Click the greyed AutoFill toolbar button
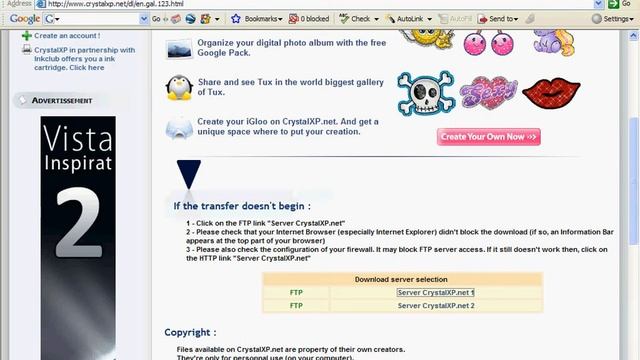The image size is (640, 360). tap(455, 19)
